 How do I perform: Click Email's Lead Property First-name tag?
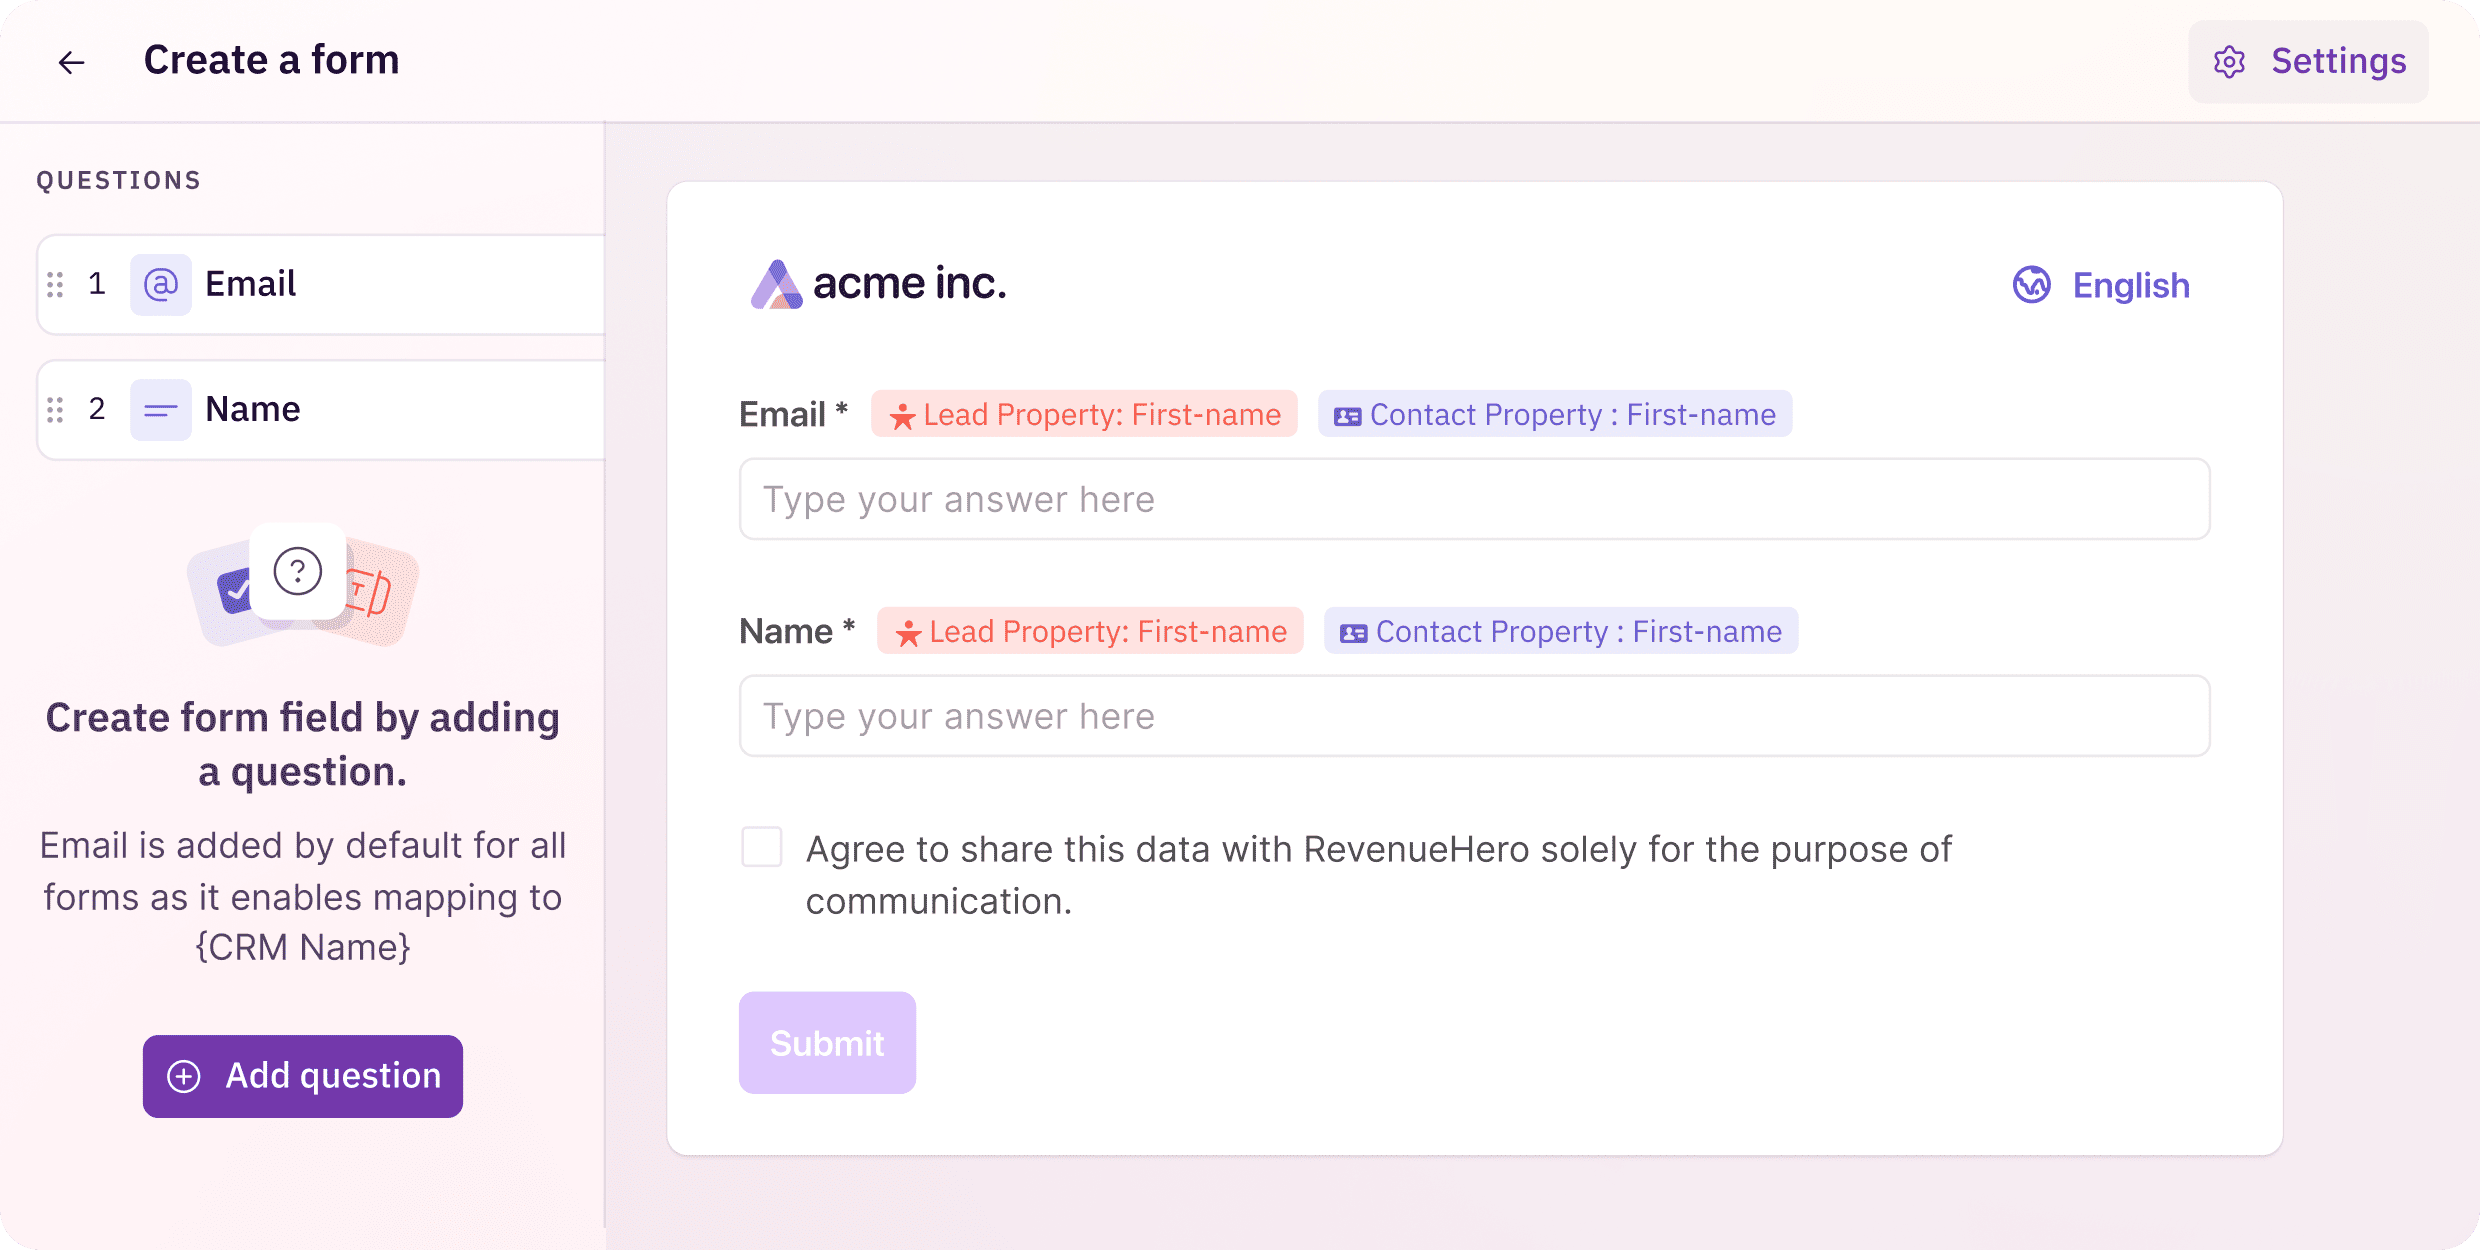[1084, 414]
